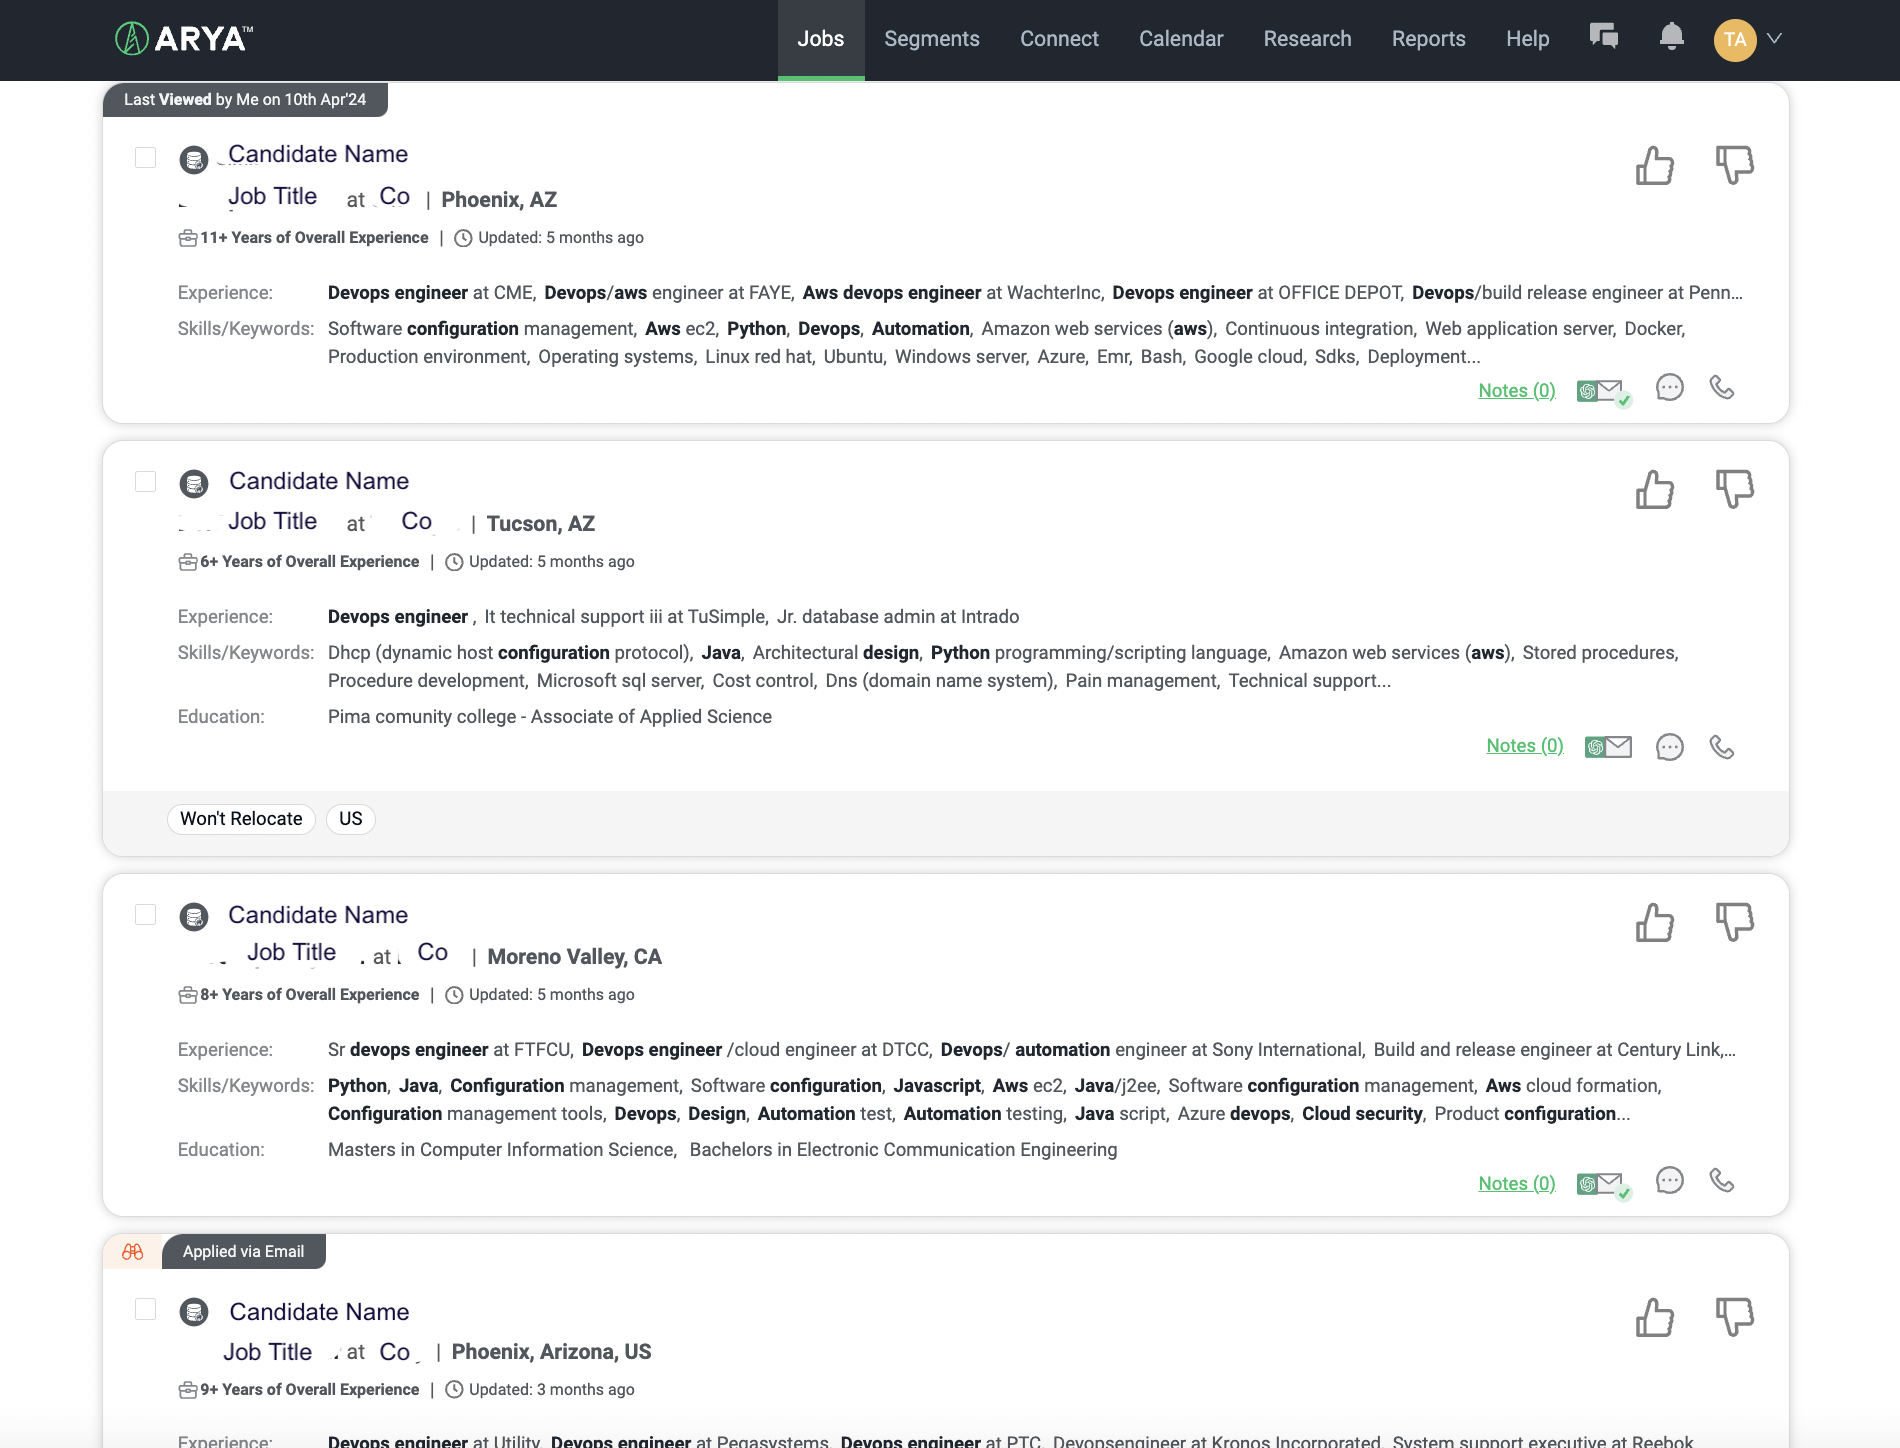Open the messages icon in top bar

(1604, 38)
